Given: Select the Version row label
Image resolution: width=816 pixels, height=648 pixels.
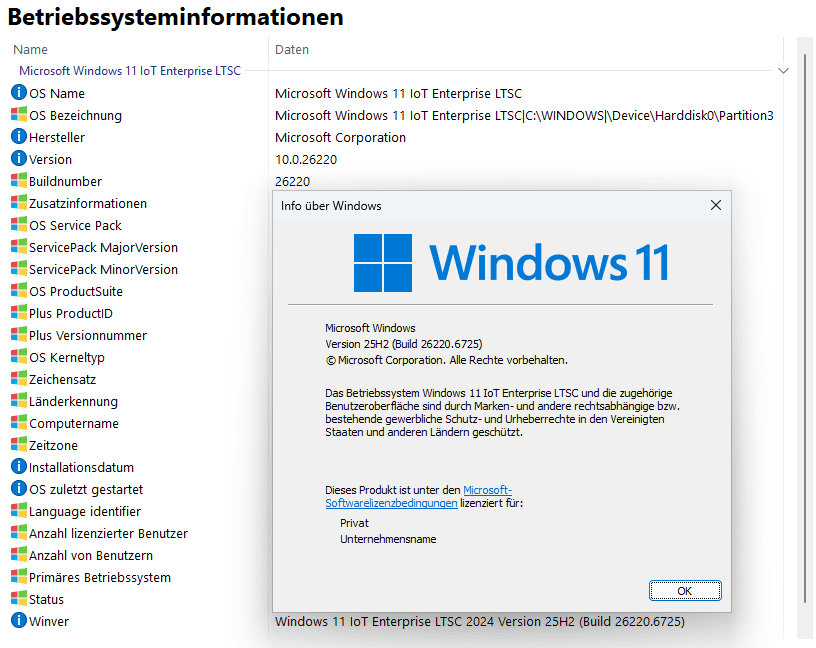Looking at the screenshot, I should click(50, 159).
